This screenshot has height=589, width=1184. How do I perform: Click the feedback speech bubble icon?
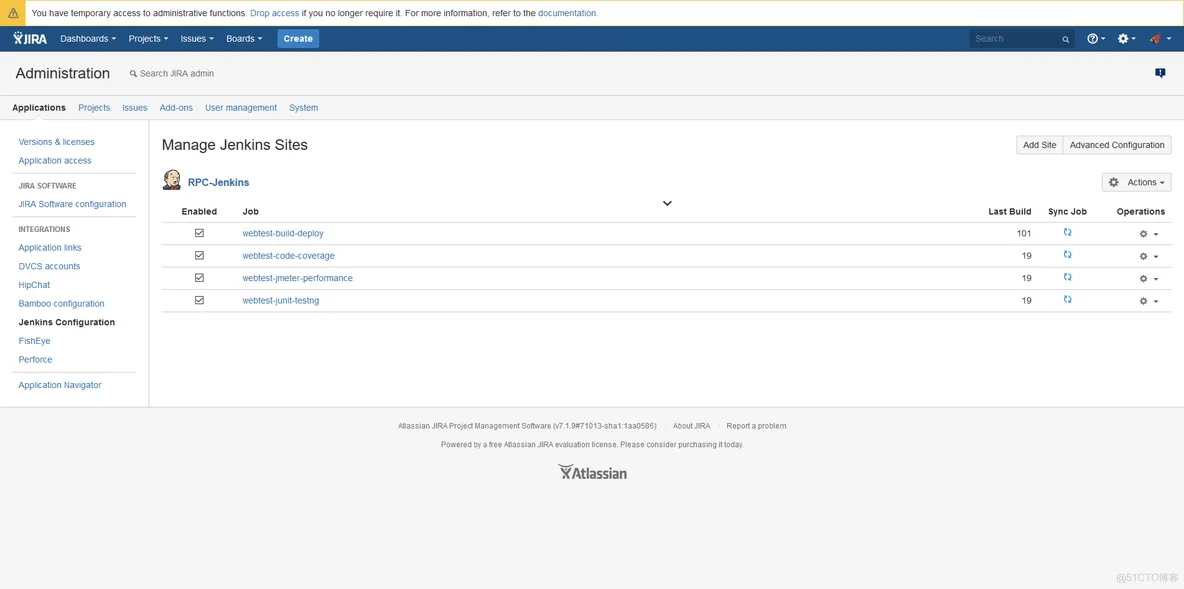[x=1160, y=73]
